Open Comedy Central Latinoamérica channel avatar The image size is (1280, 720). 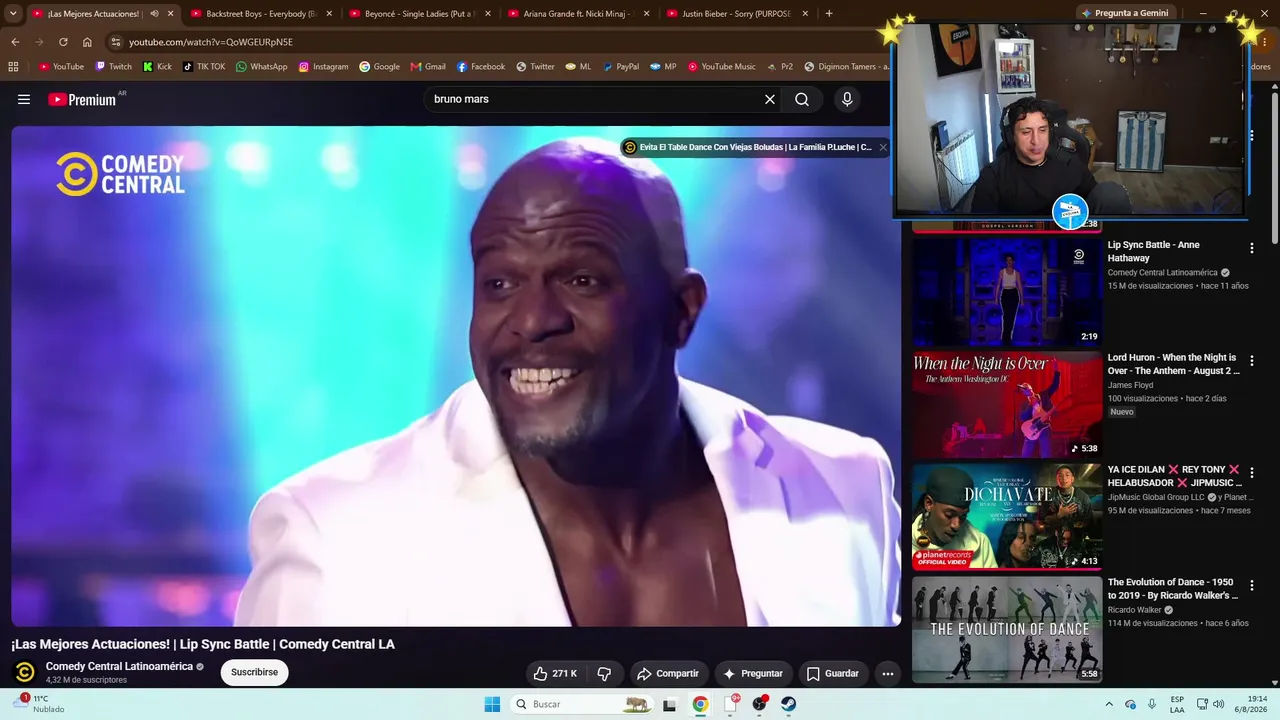click(x=25, y=672)
